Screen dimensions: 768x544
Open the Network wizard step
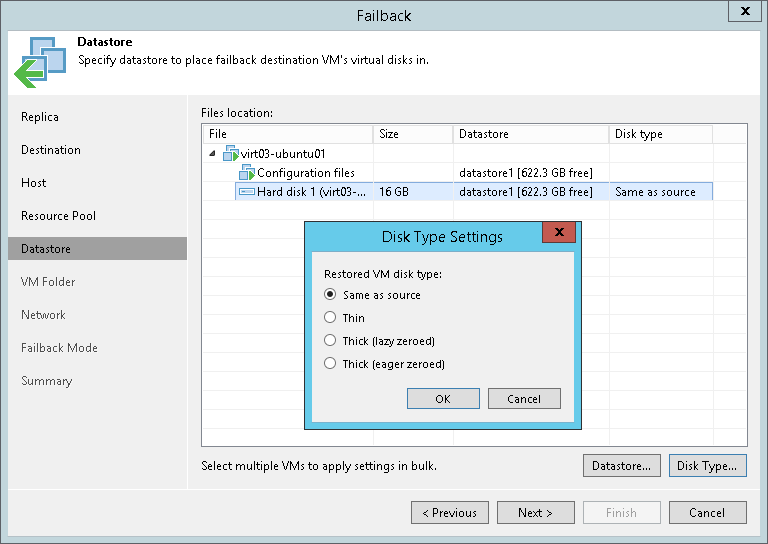click(43, 315)
